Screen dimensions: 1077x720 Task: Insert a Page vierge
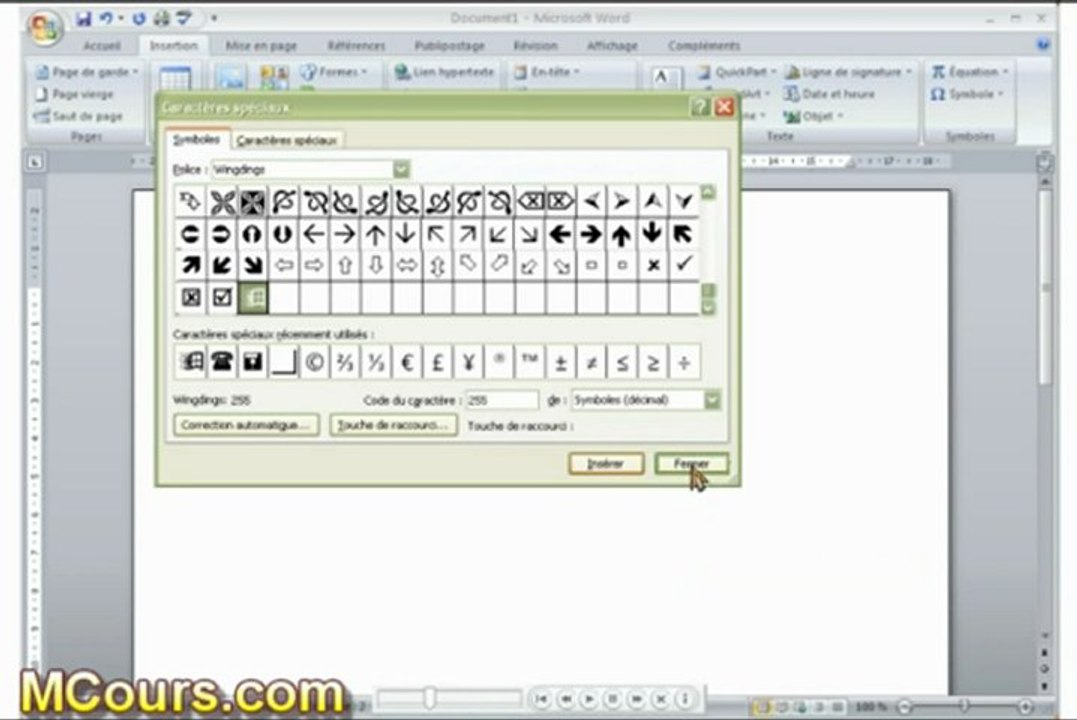point(76,94)
